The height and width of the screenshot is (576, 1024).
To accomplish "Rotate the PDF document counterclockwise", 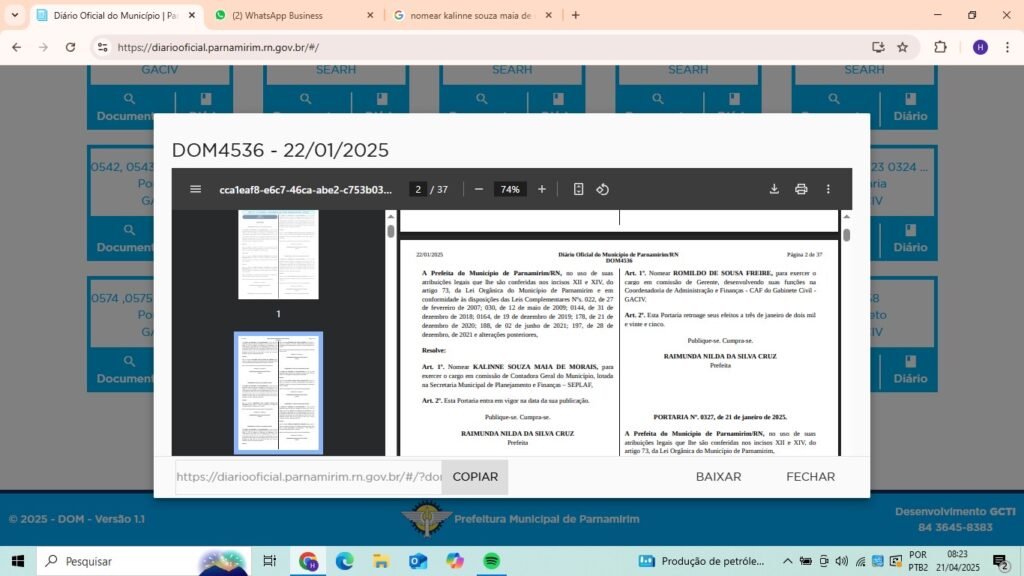I will (x=602, y=189).
